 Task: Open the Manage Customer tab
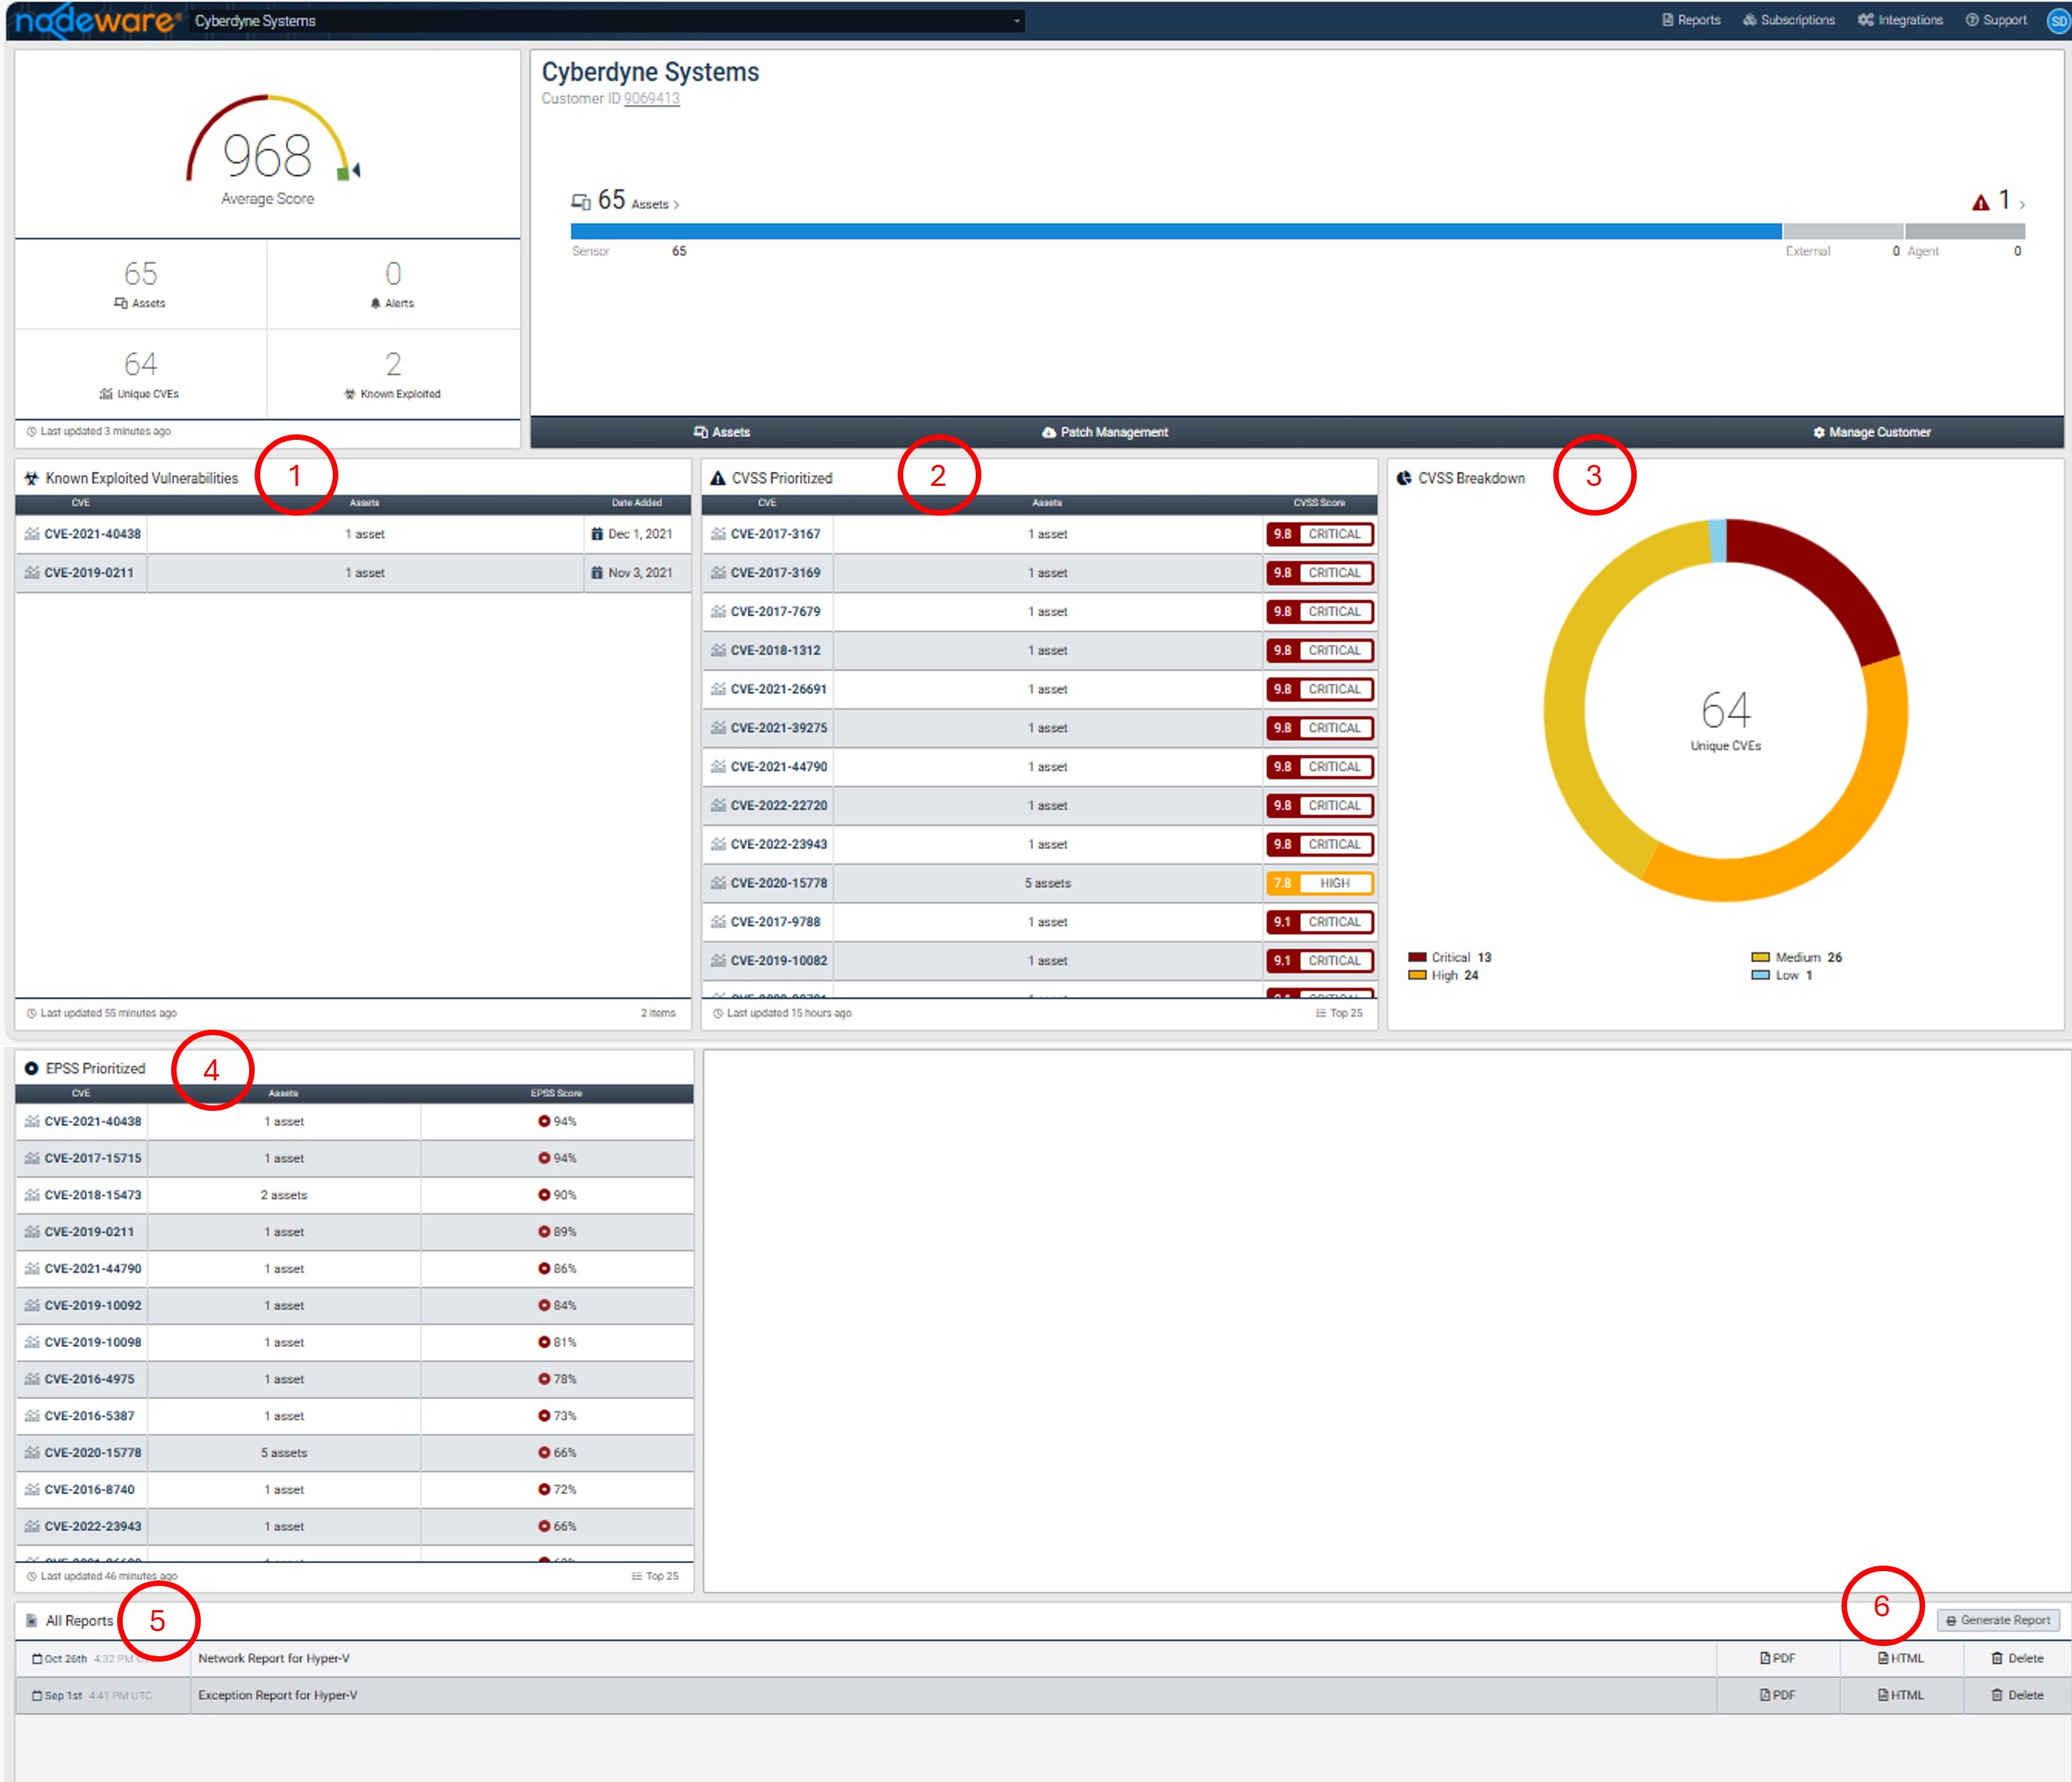[x=1871, y=432]
